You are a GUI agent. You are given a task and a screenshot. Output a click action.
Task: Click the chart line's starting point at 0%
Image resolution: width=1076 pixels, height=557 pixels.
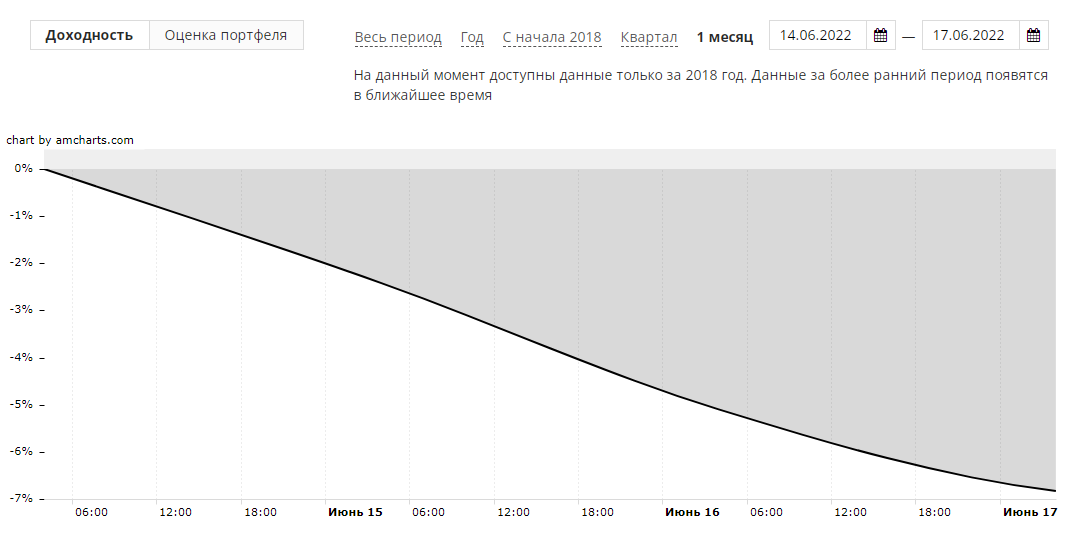[46, 170]
